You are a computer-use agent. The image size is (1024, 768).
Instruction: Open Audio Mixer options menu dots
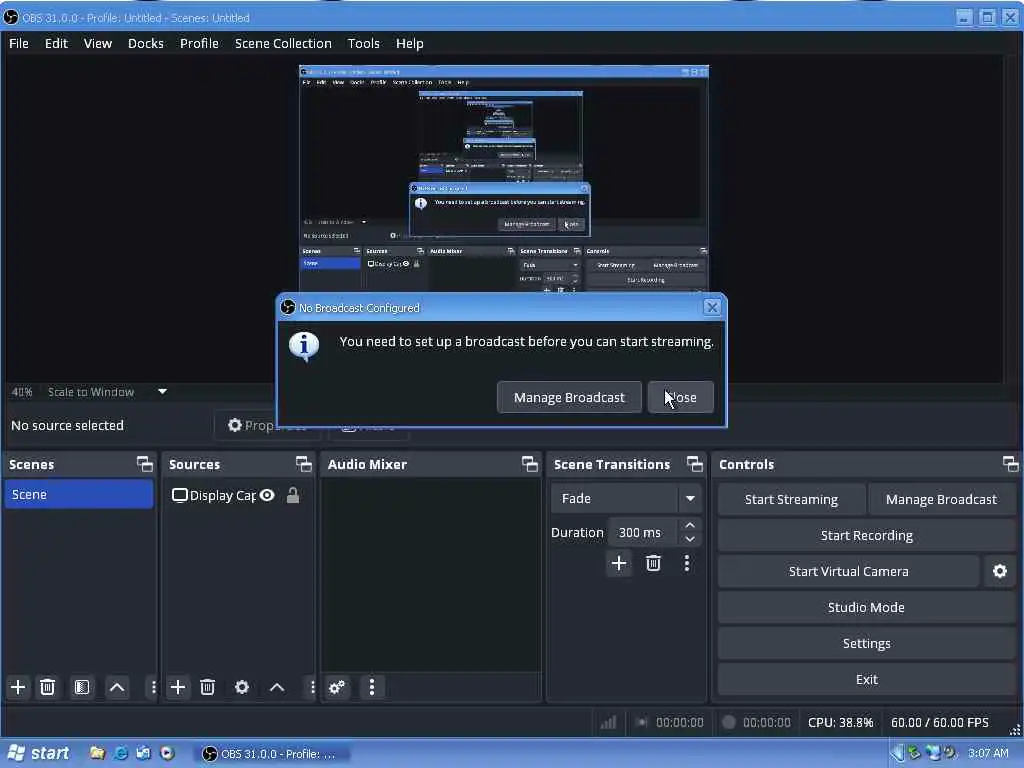(372, 687)
